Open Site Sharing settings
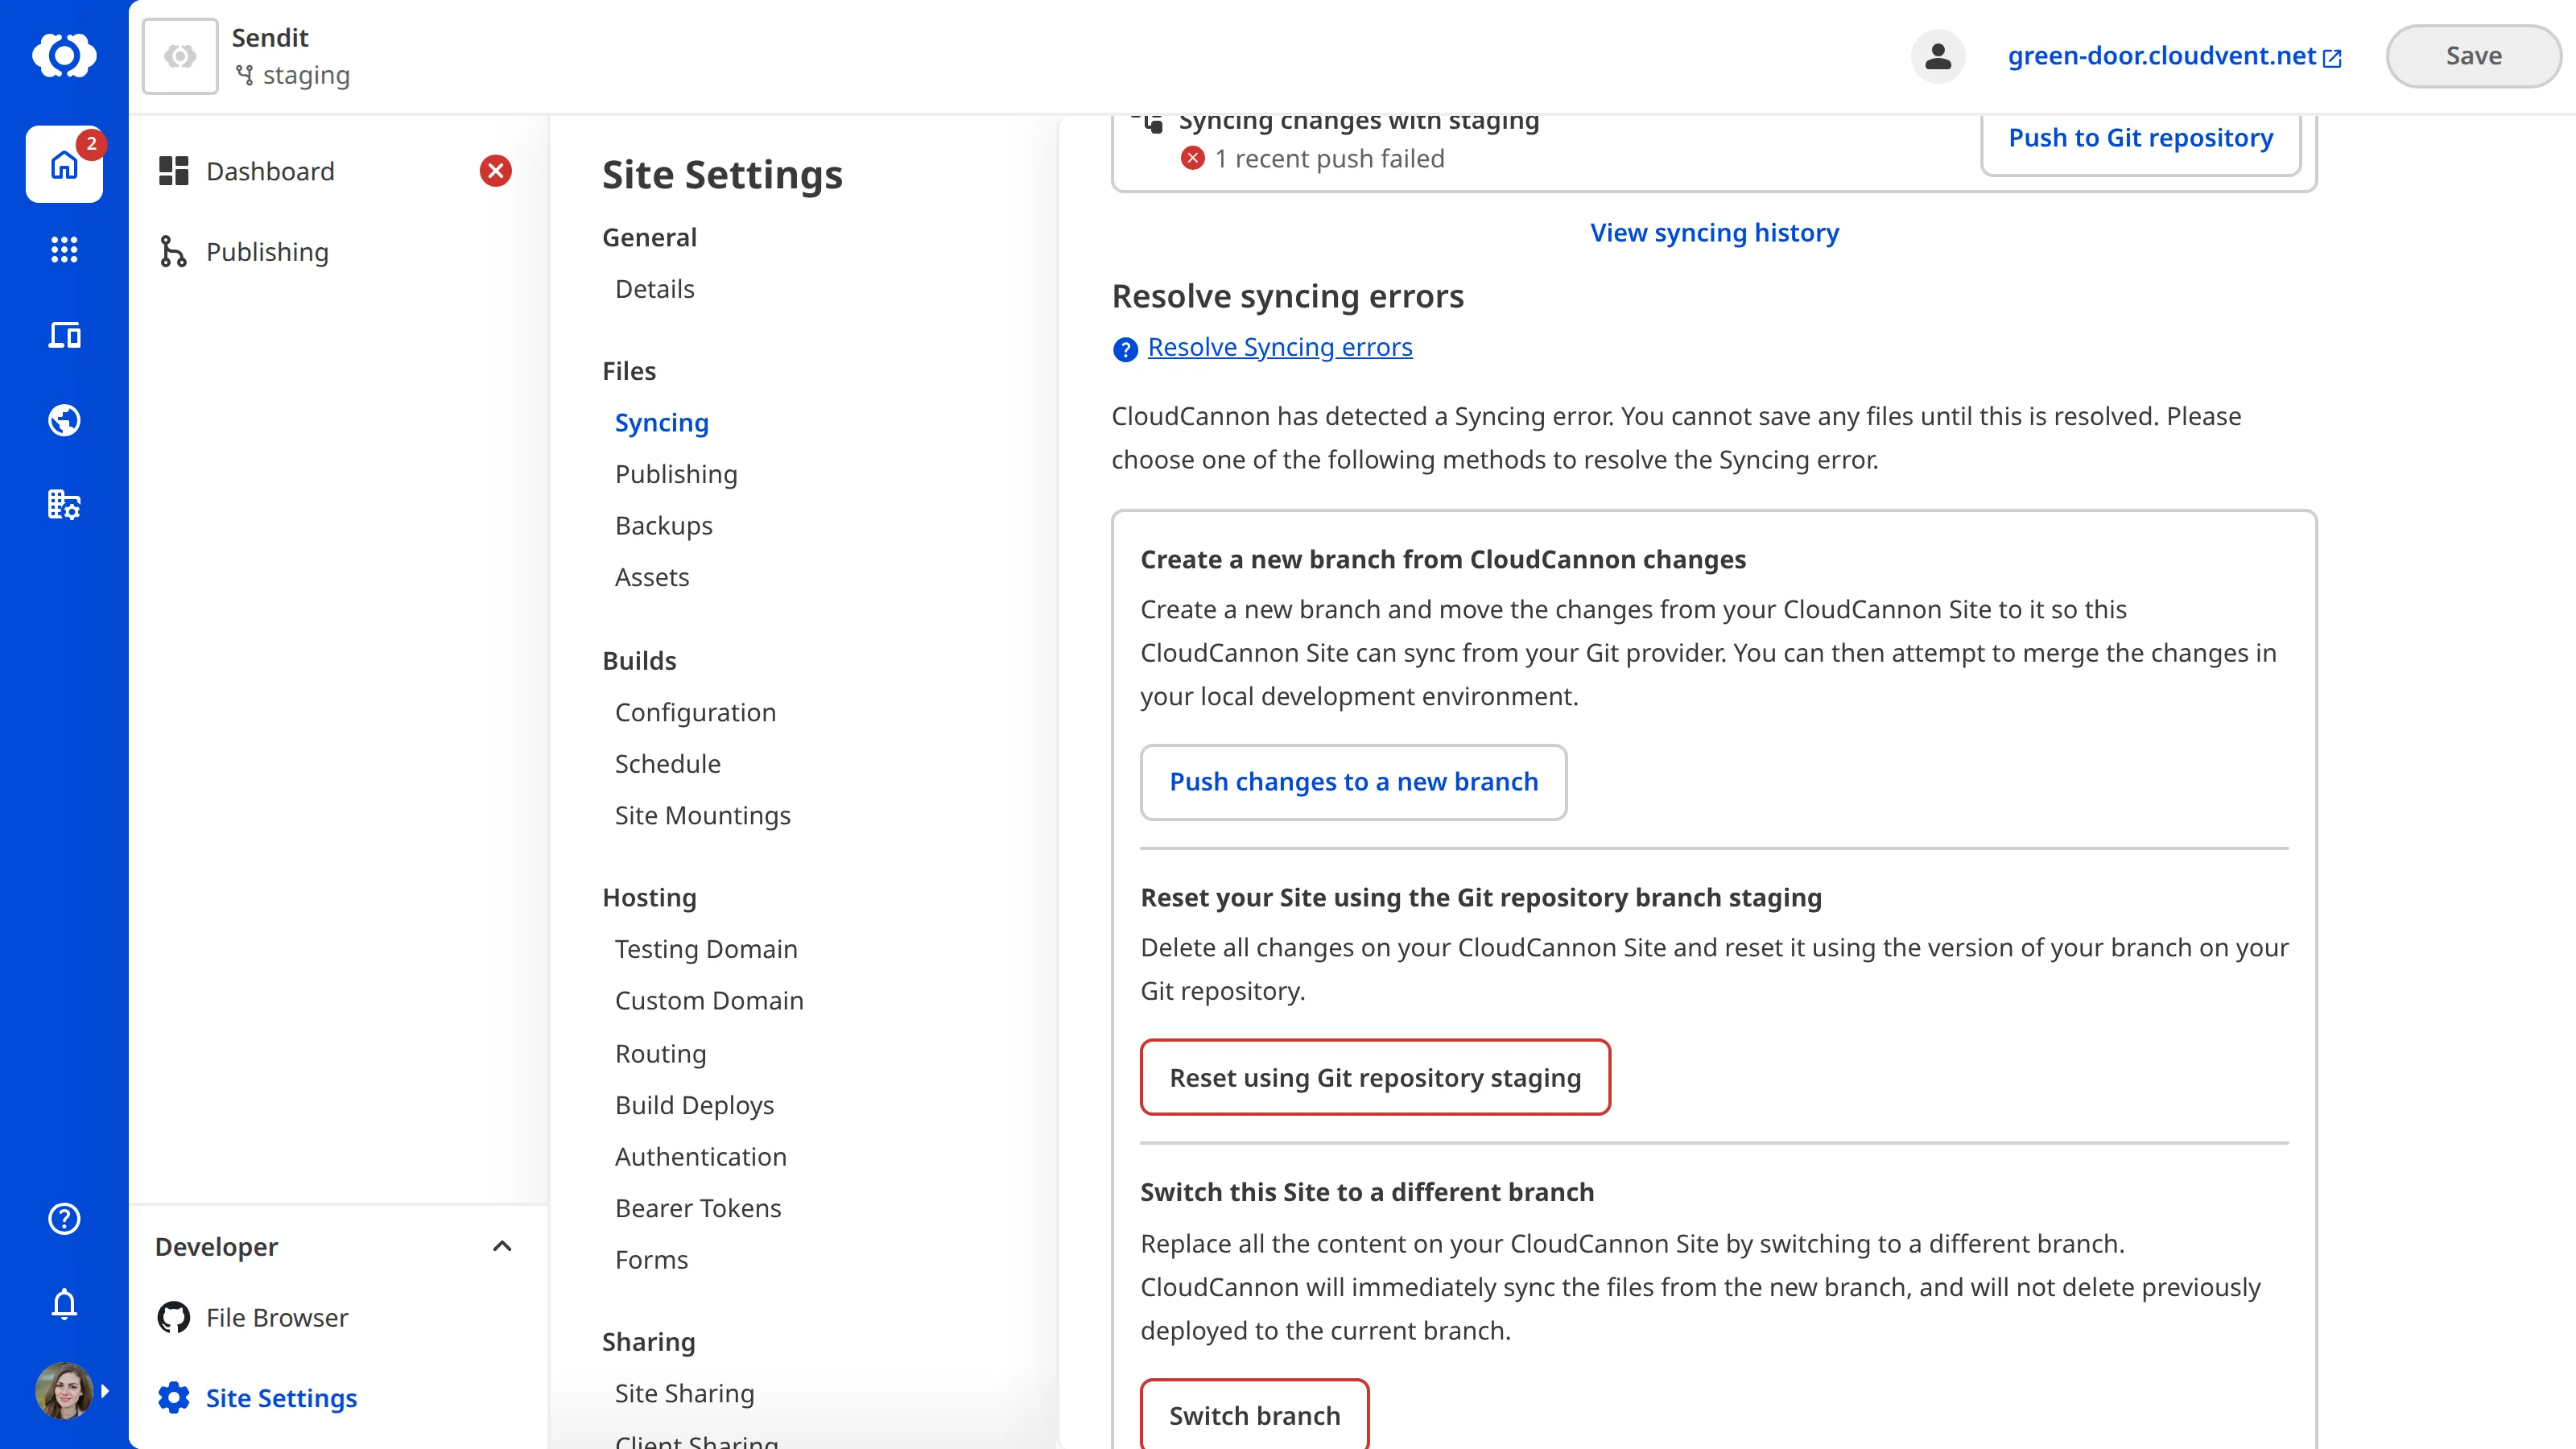2576x1449 pixels. (684, 1394)
